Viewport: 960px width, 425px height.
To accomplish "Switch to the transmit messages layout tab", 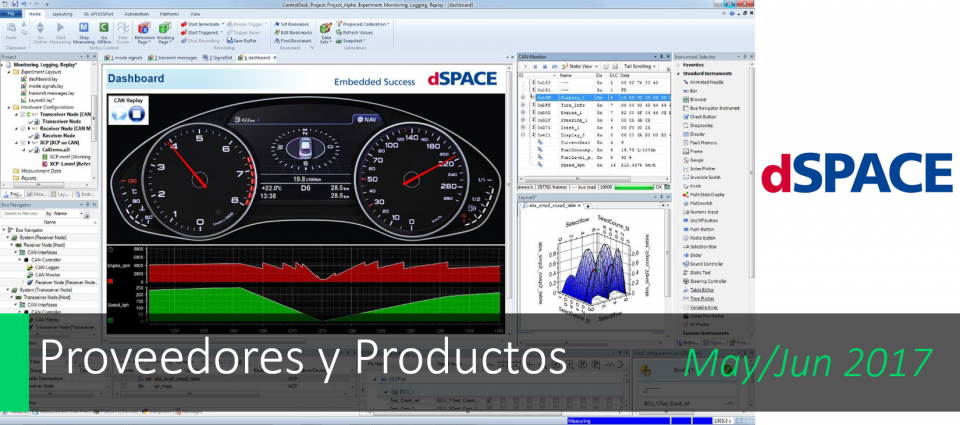I will [x=173, y=58].
